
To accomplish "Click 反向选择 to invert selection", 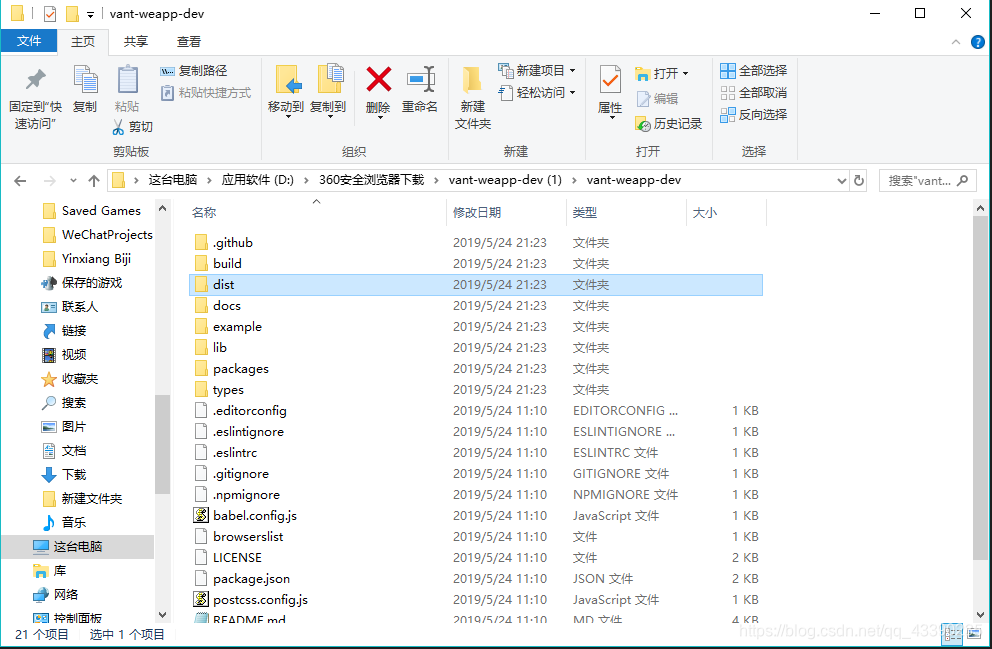I will coord(753,114).
